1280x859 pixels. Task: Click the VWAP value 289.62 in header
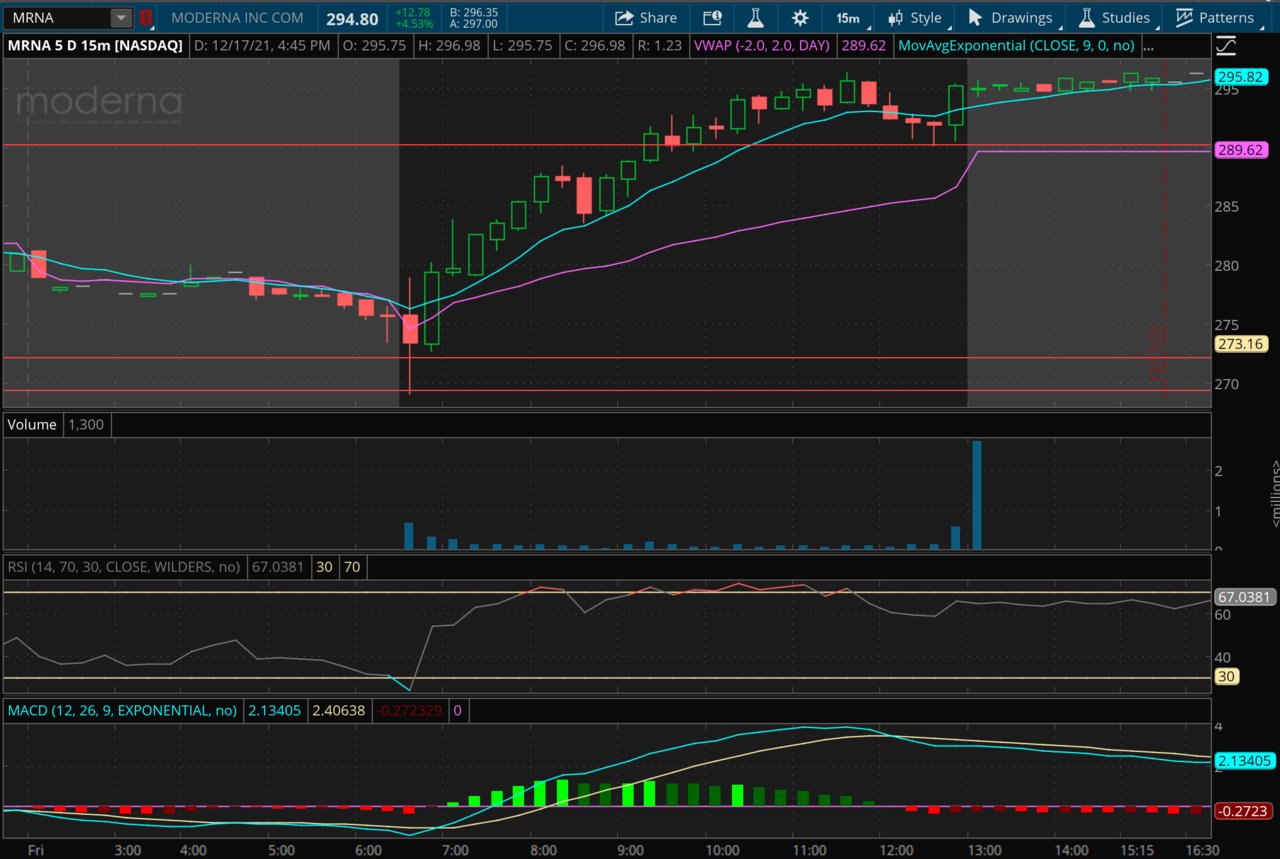[861, 46]
